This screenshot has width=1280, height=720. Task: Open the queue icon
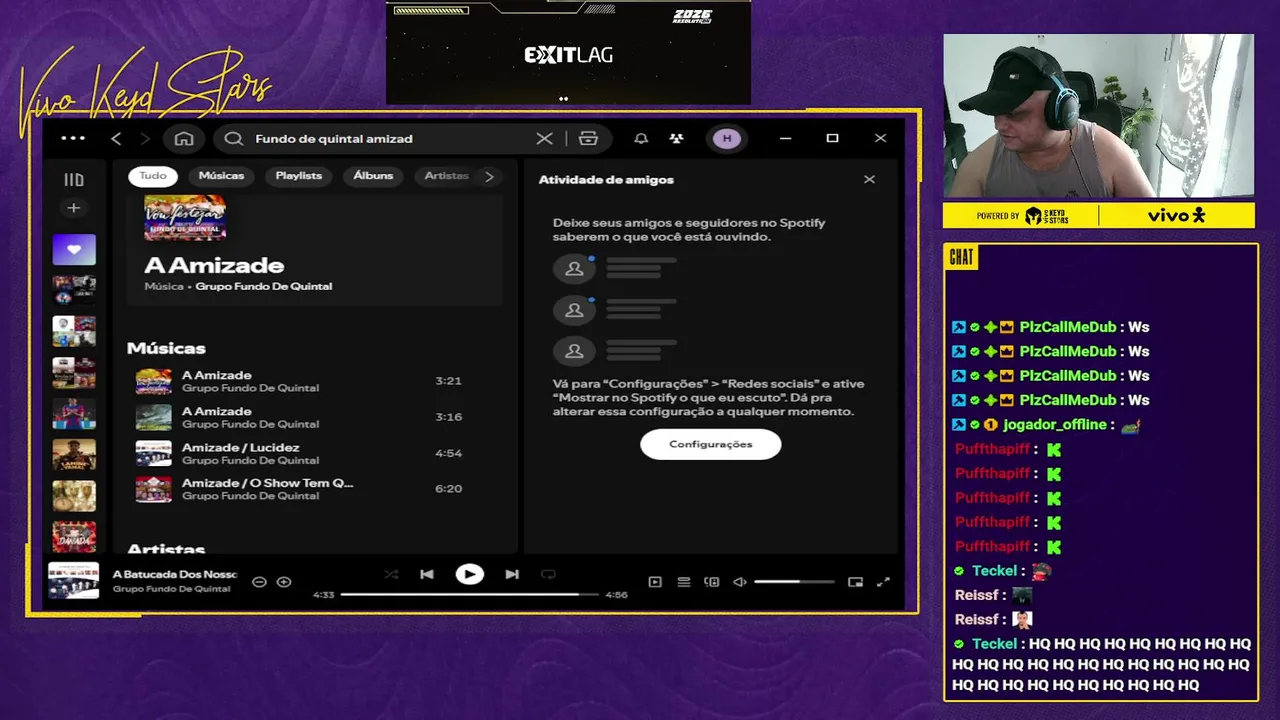pos(684,582)
